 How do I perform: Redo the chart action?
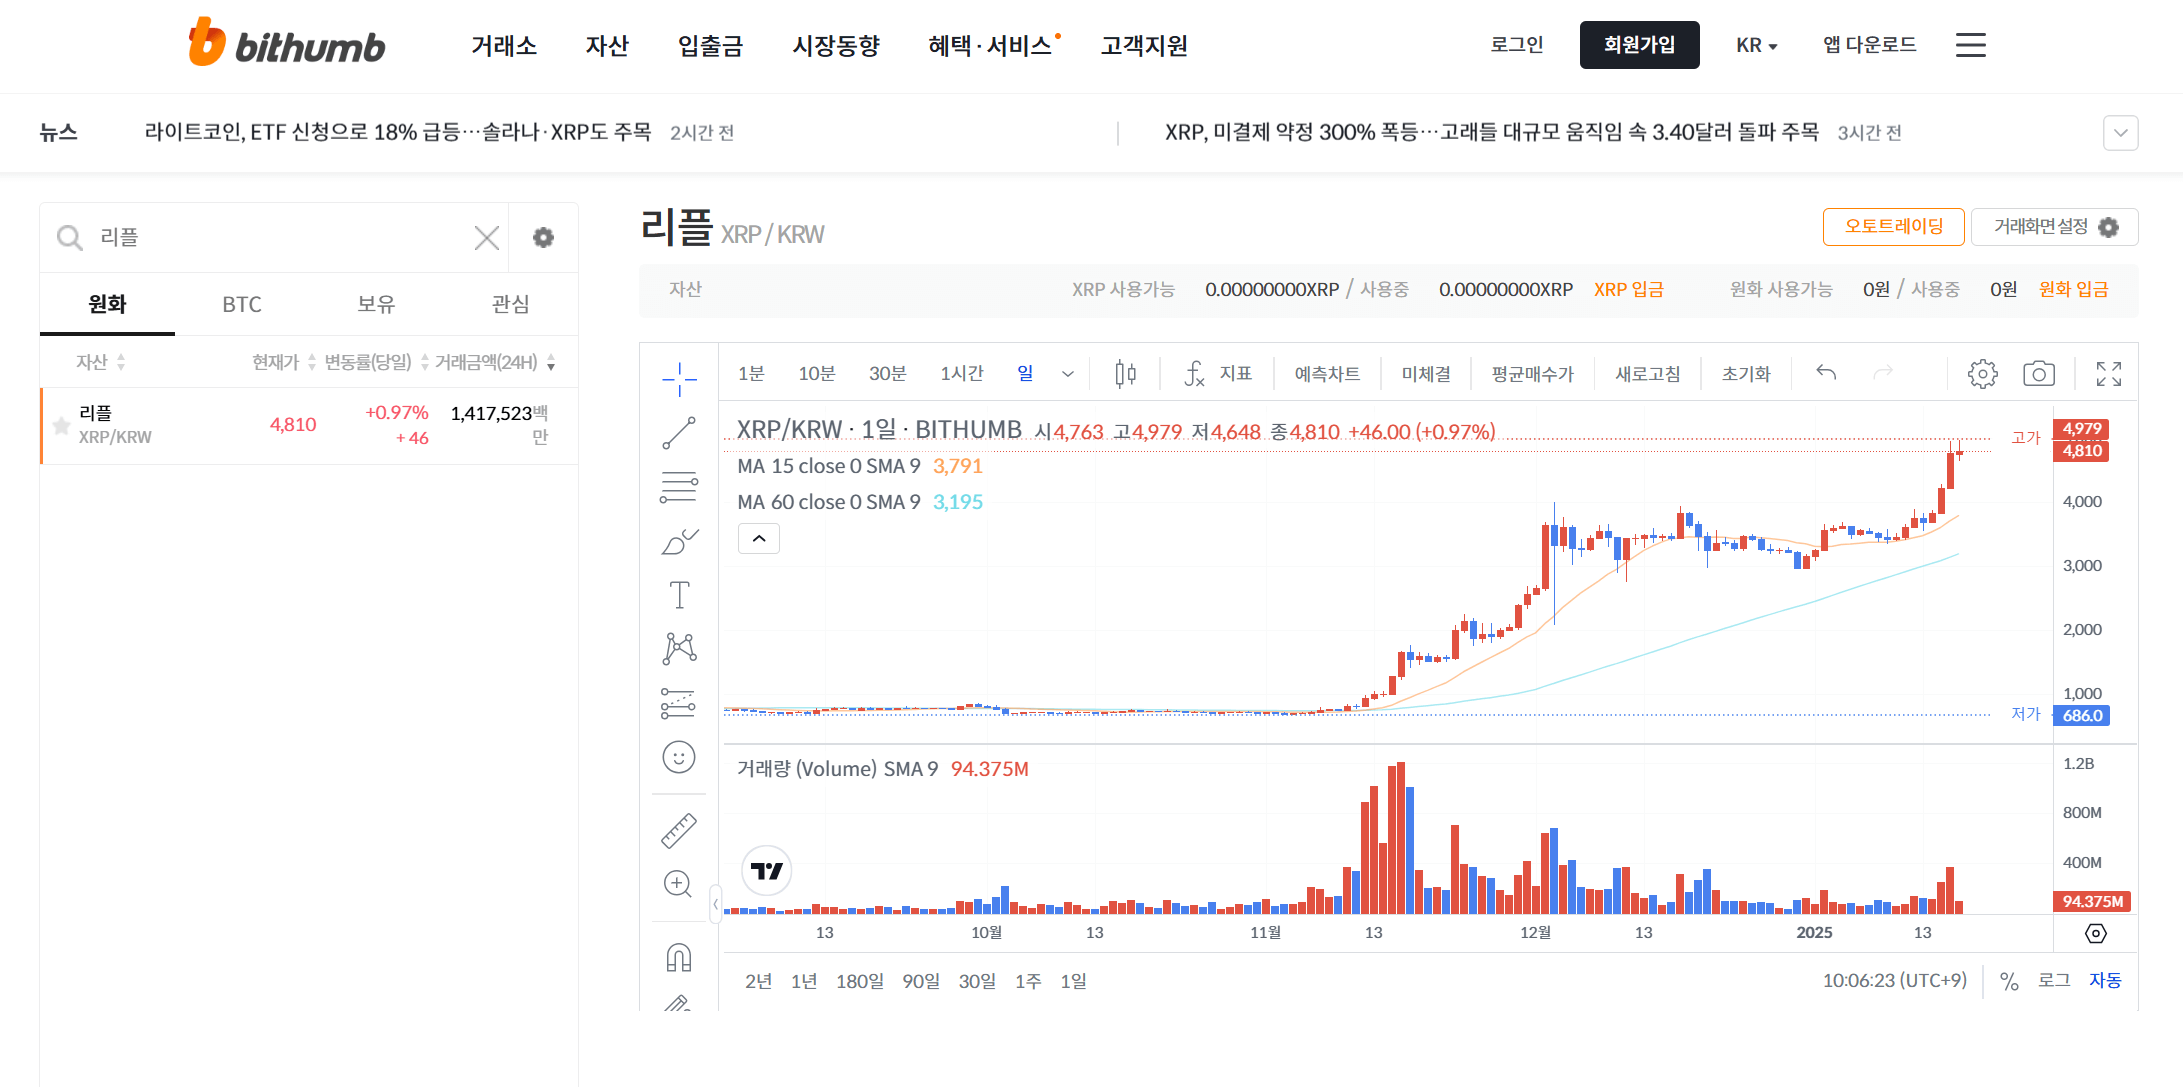(x=1883, y=373)
